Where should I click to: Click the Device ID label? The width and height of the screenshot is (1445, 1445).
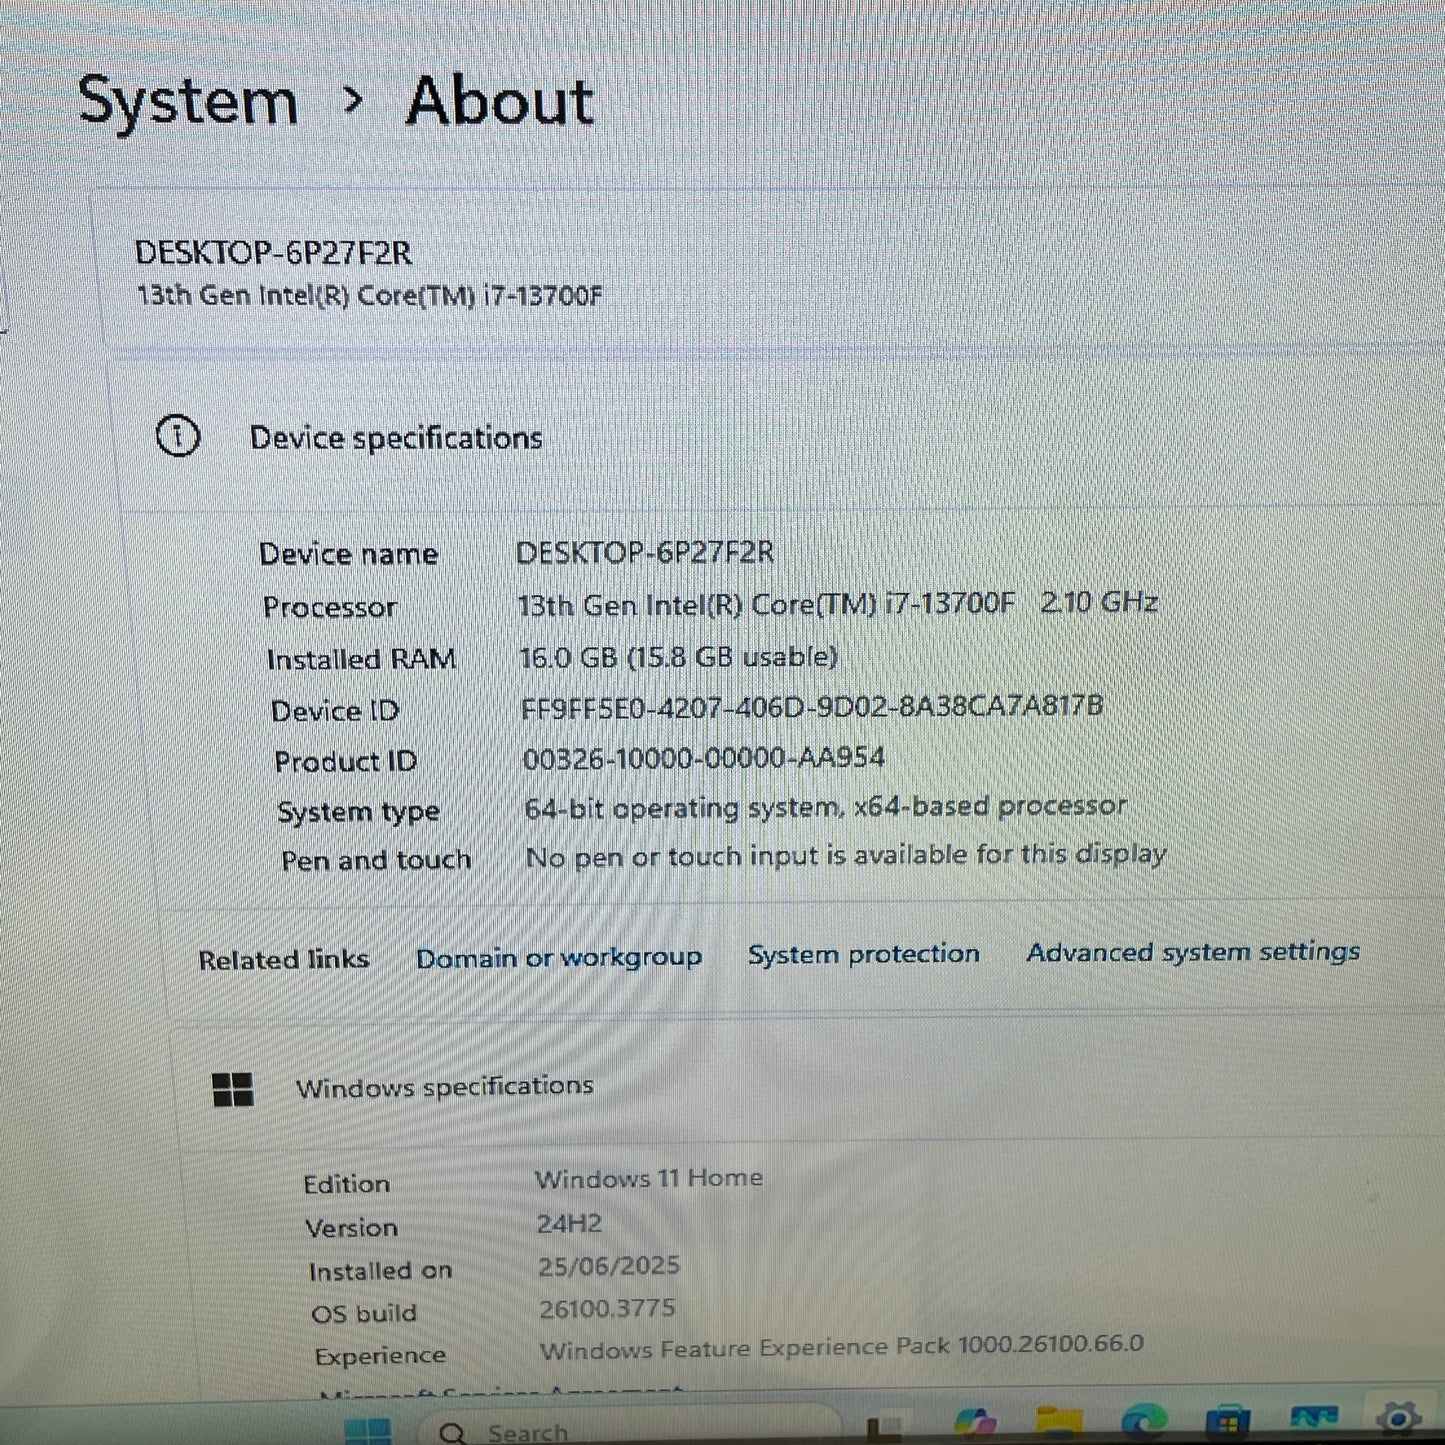[335, 711]
